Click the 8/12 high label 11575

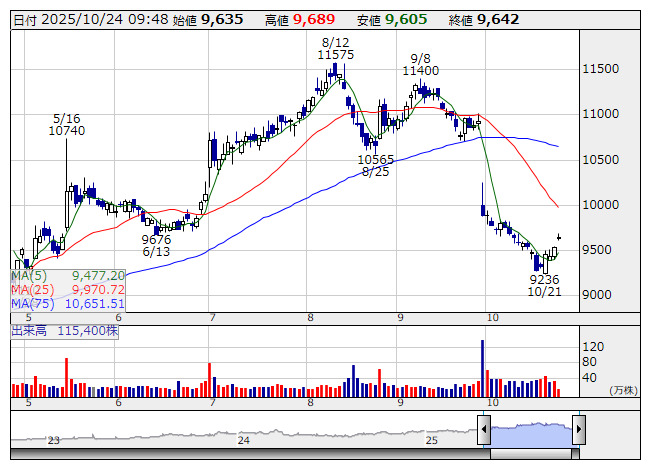[x=336, y=56]
